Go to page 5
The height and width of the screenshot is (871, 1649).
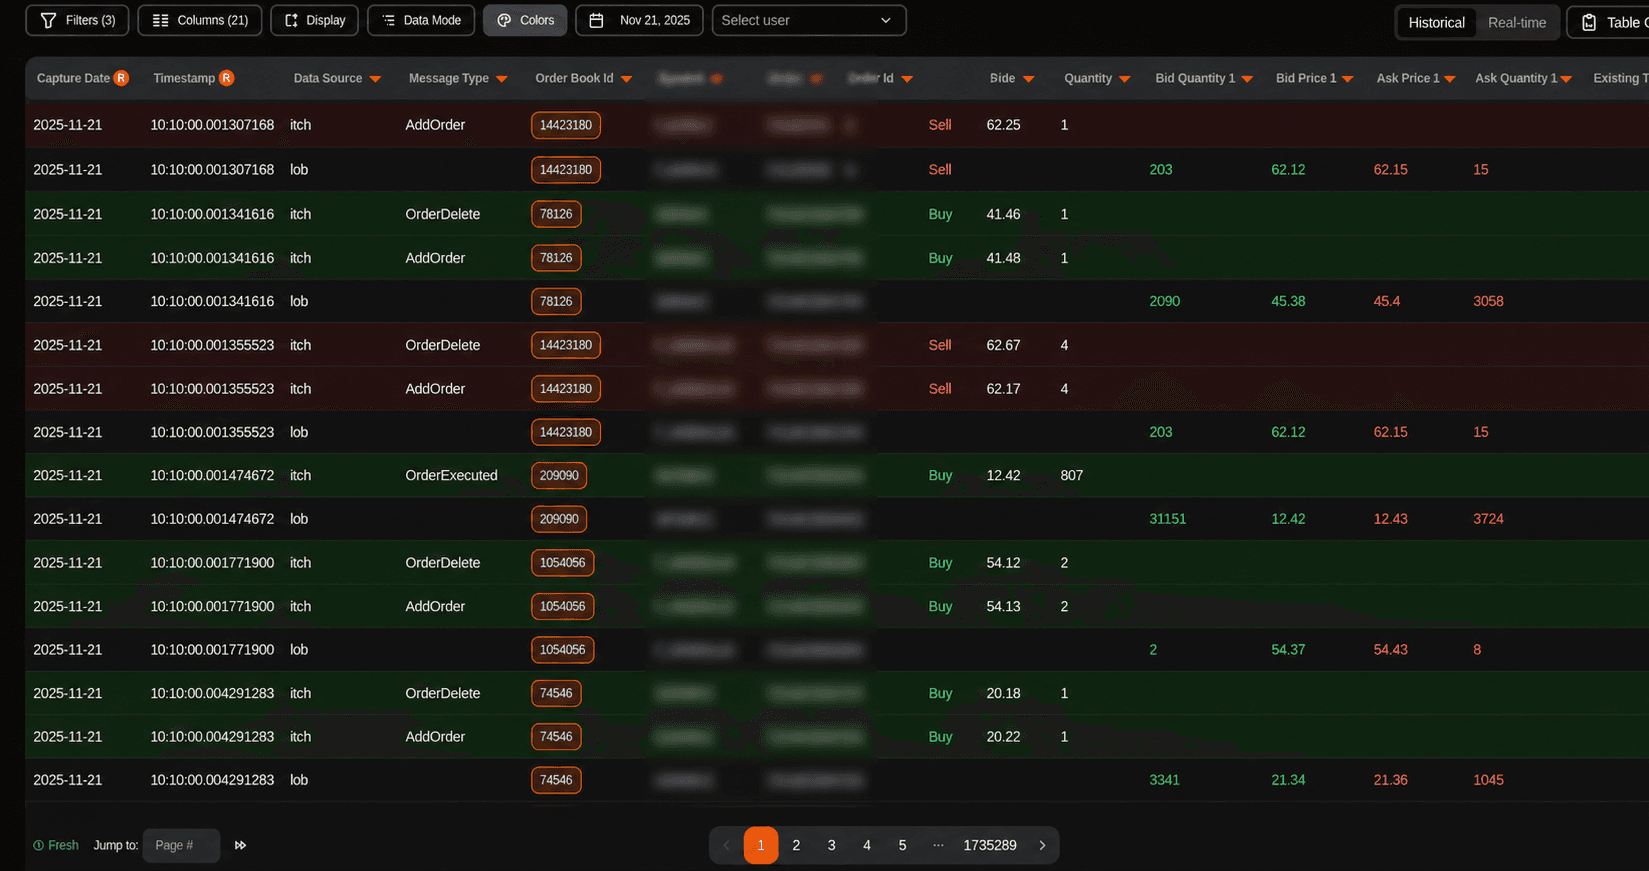[902, 845]
